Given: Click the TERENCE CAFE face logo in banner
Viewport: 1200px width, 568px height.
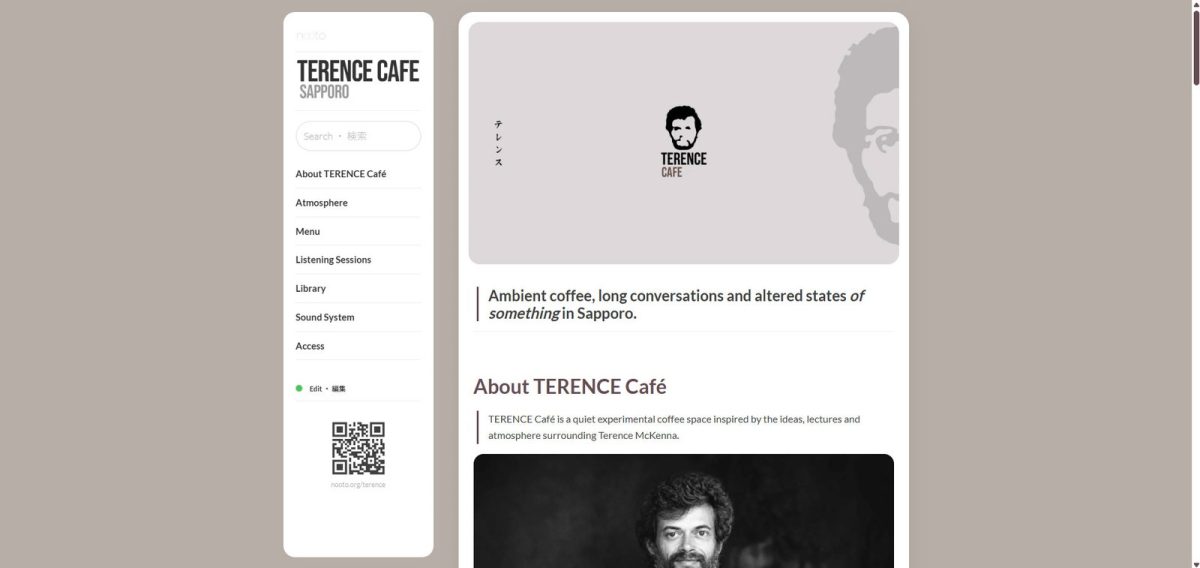Looking at the screenshot, I should coord(684,142).
